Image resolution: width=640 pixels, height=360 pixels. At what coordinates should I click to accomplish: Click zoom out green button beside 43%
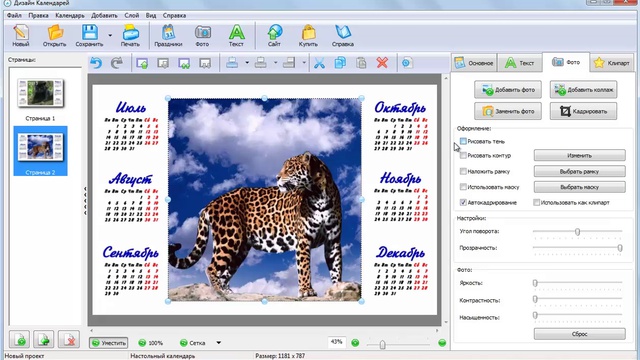pos(355,343)
